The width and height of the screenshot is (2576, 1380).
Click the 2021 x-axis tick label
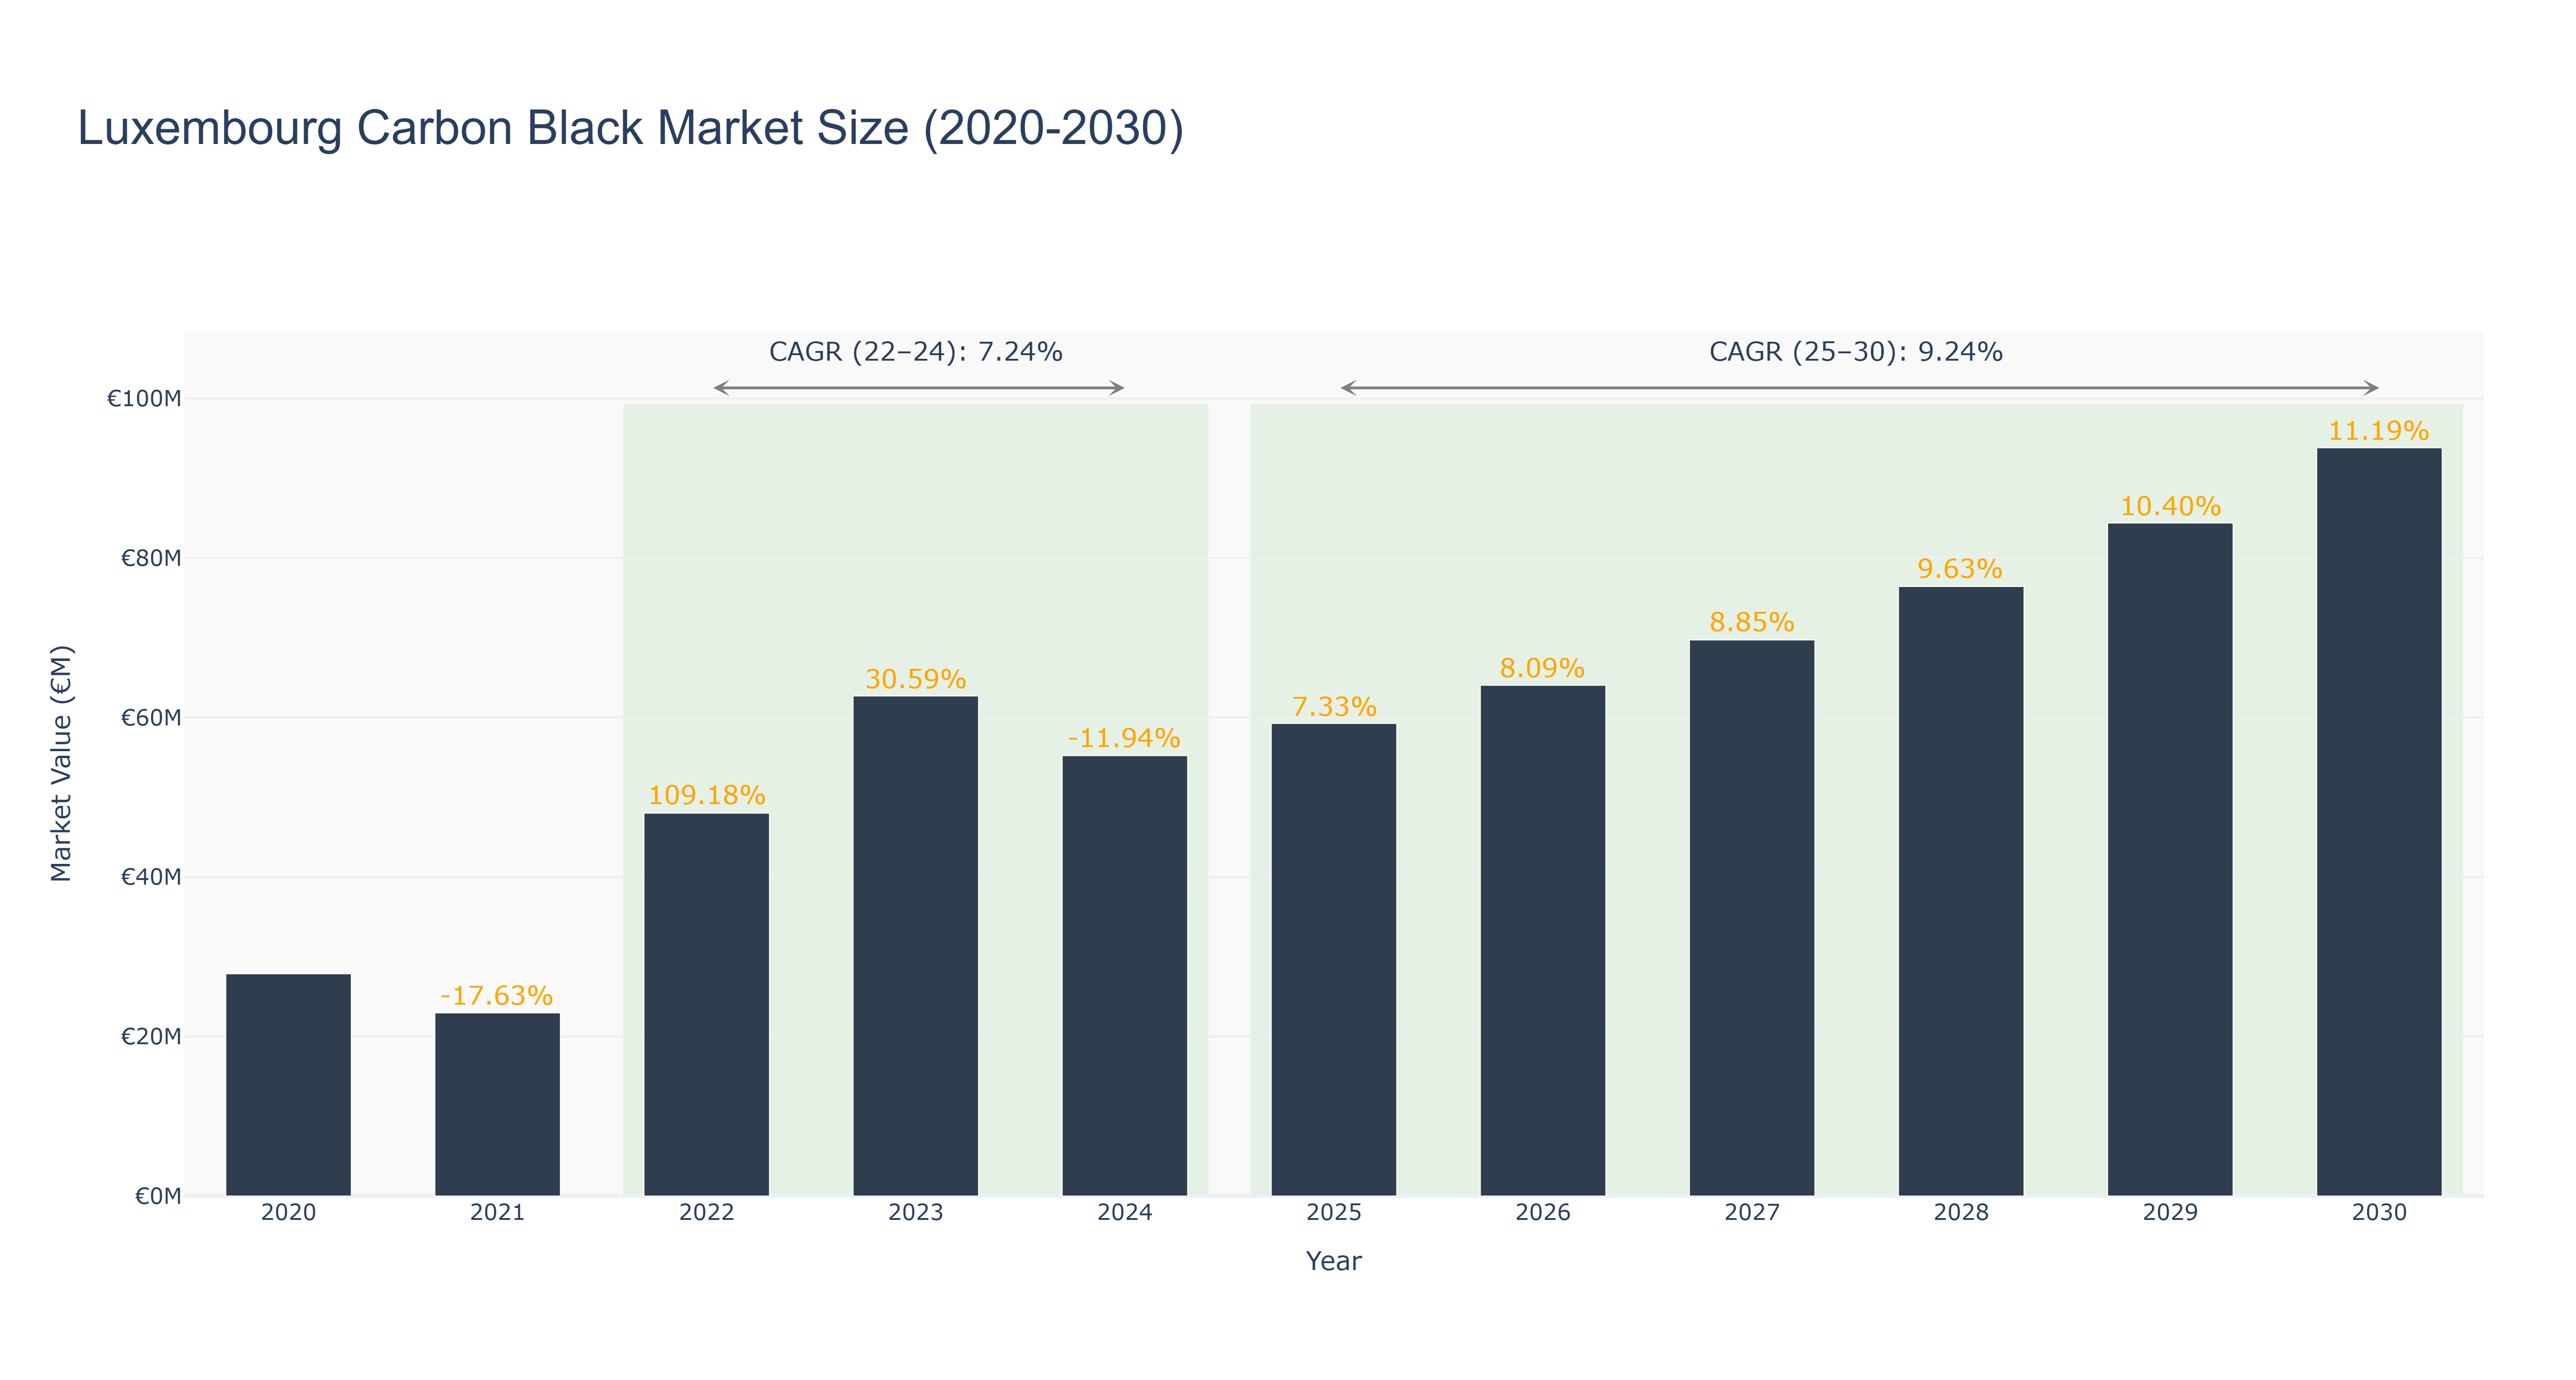[x=497, y=1213]
